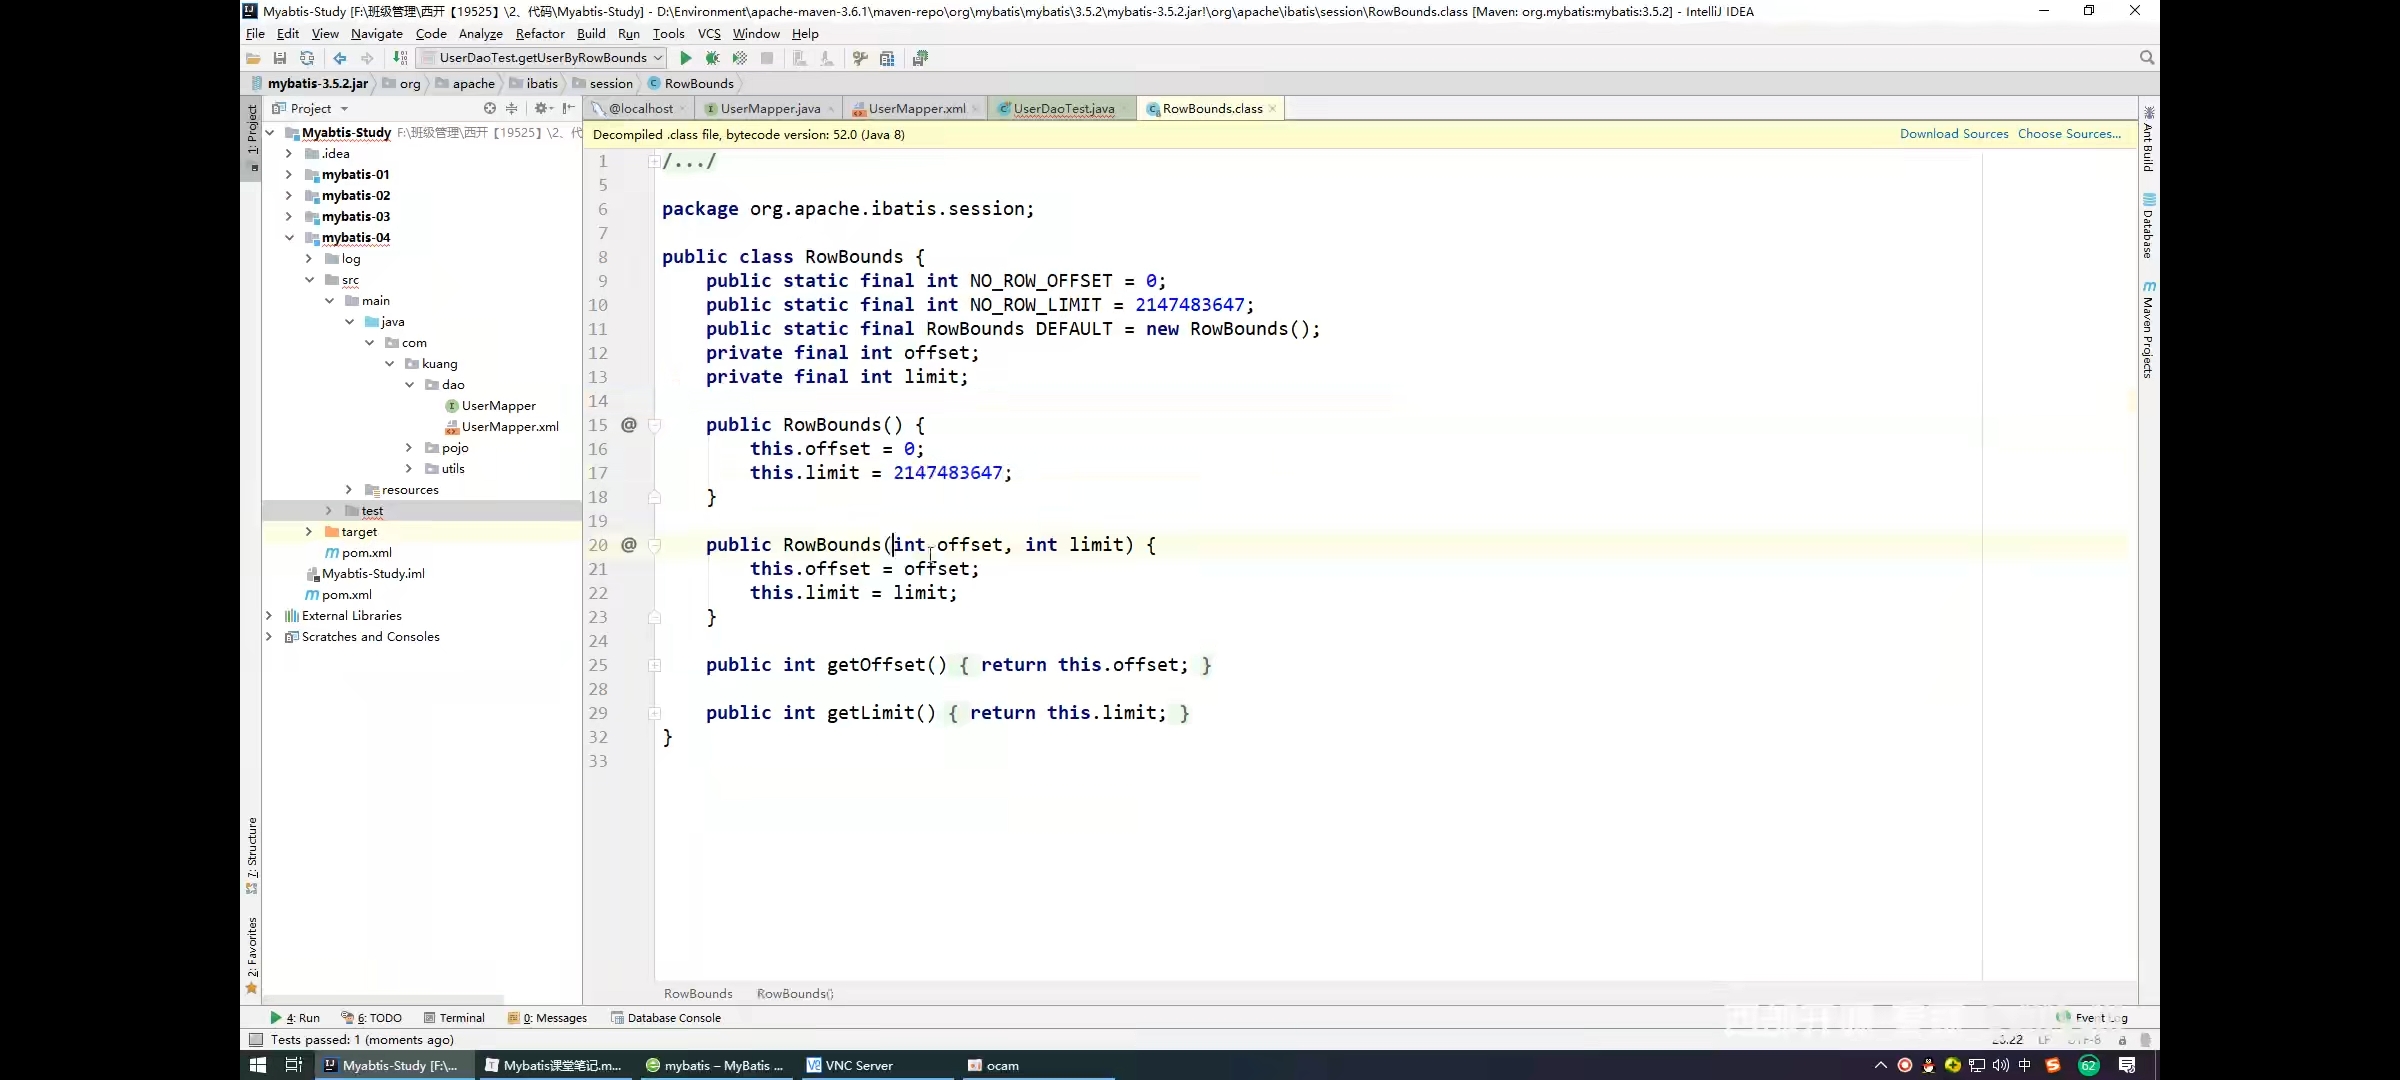Open the Navigate menu
This screenshot has width=2400, height=1080.
376,33
